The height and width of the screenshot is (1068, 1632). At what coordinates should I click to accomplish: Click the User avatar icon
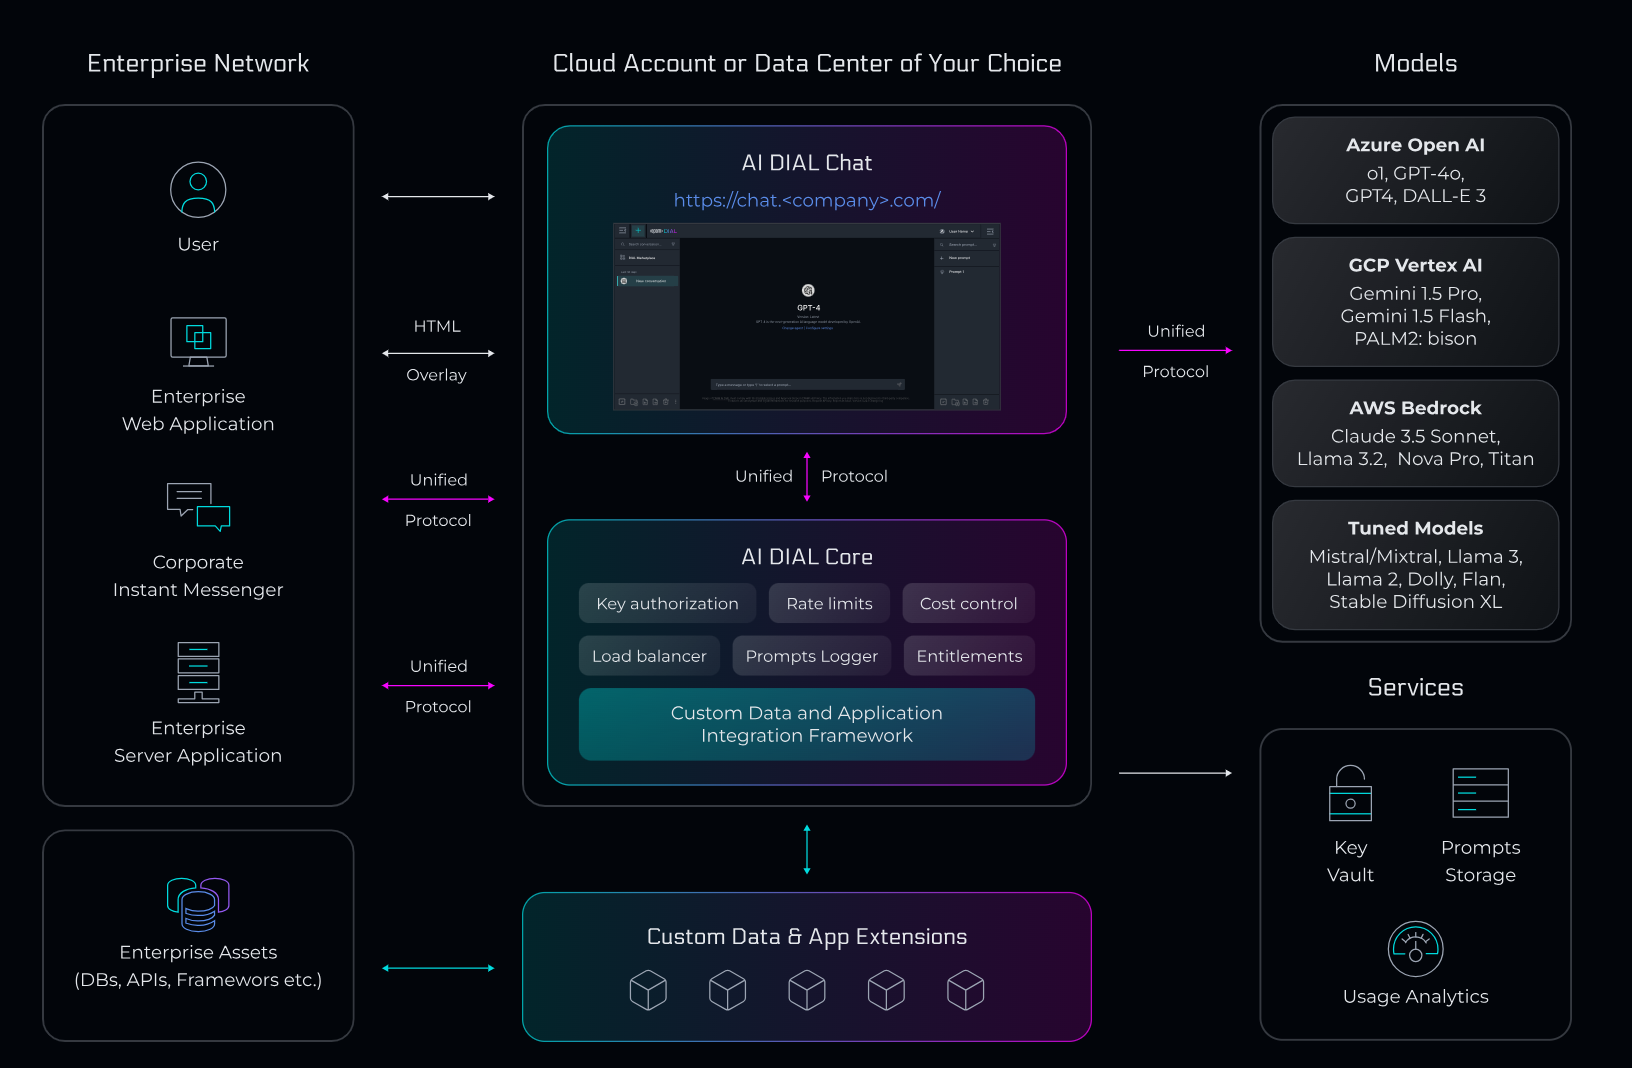198,190
